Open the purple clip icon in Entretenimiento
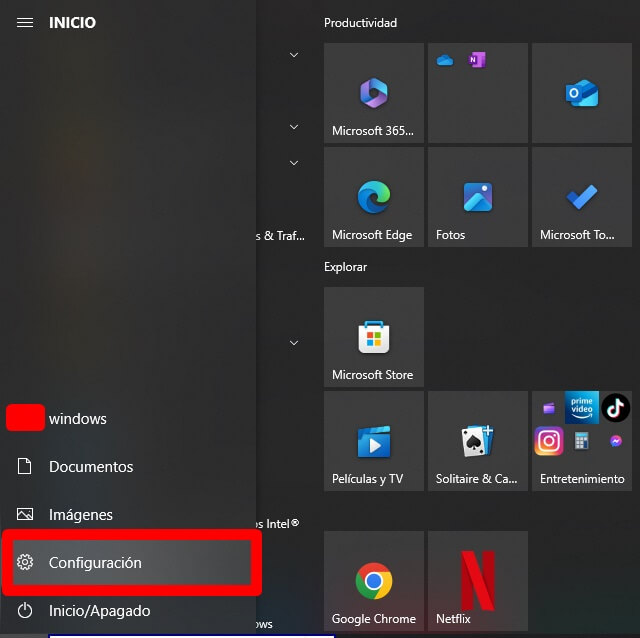 coord(549,407)
